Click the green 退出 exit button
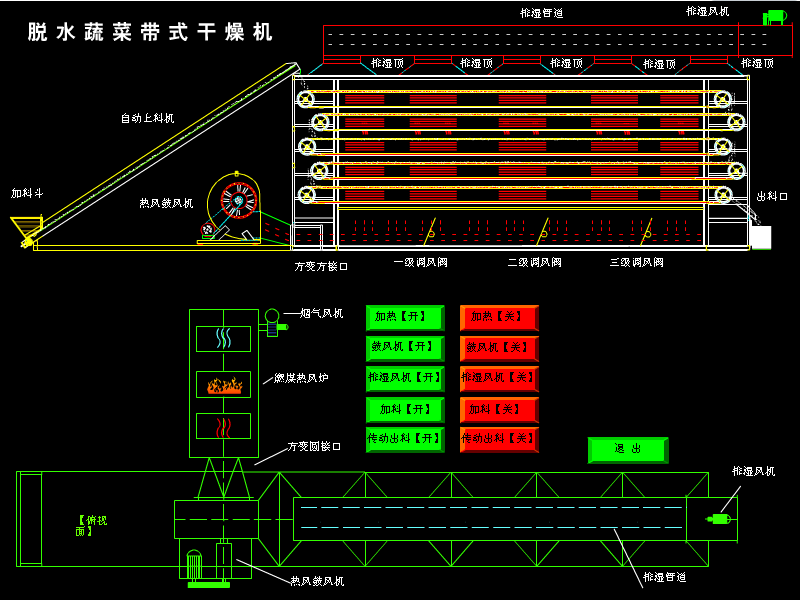Image resolution: width=800 pixels, height=600 pixels. point(627,450)
